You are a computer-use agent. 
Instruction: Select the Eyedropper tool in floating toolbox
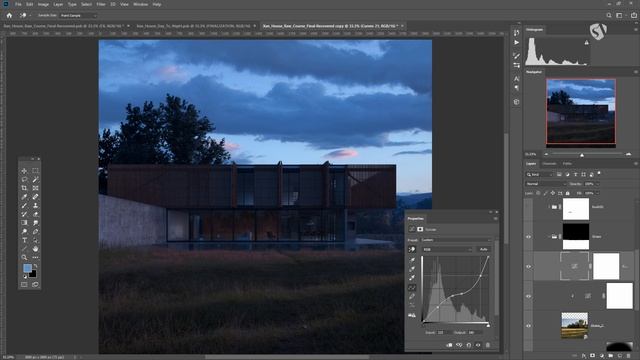click(24, 197)
